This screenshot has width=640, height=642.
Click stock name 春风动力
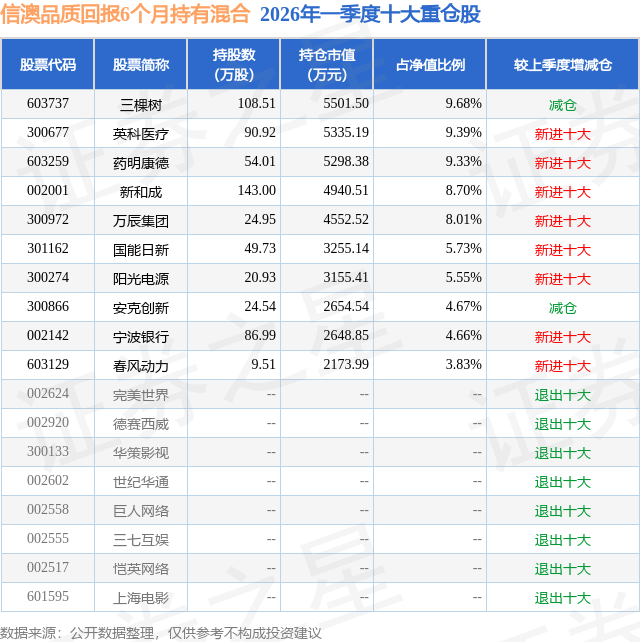pyautogui.click(x=141, y=366)
